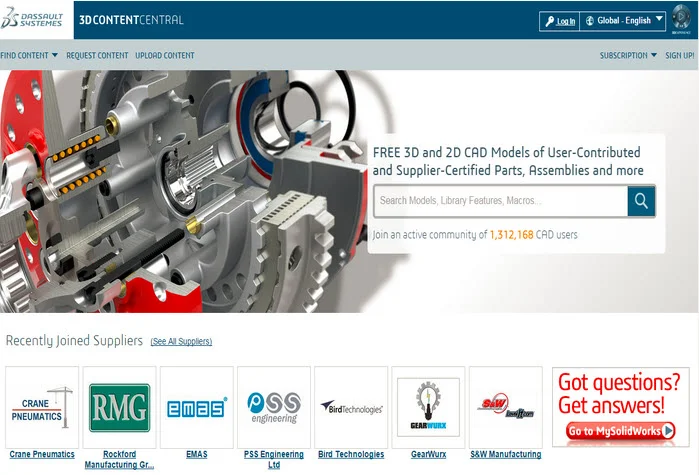The width and height of the screenshot is (699, 475).
Task: Click the RMG Rockford logo thumbnail
Action: coord(119,407)
